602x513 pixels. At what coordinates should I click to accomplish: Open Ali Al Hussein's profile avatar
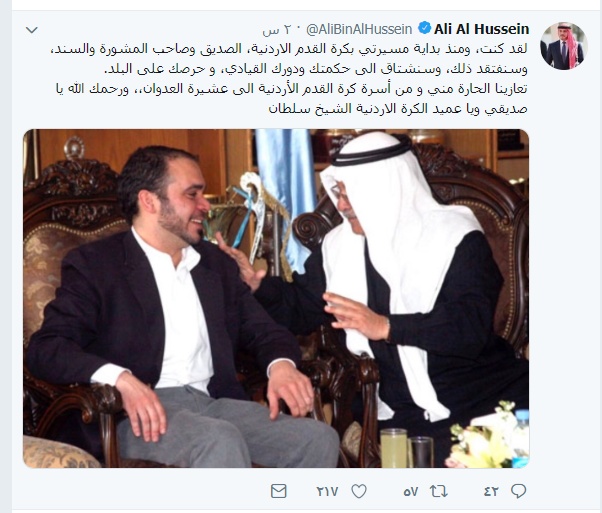point(564,46)
